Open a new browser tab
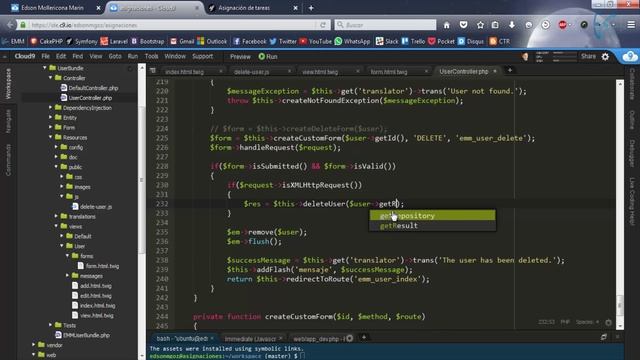 click(311, 8)
